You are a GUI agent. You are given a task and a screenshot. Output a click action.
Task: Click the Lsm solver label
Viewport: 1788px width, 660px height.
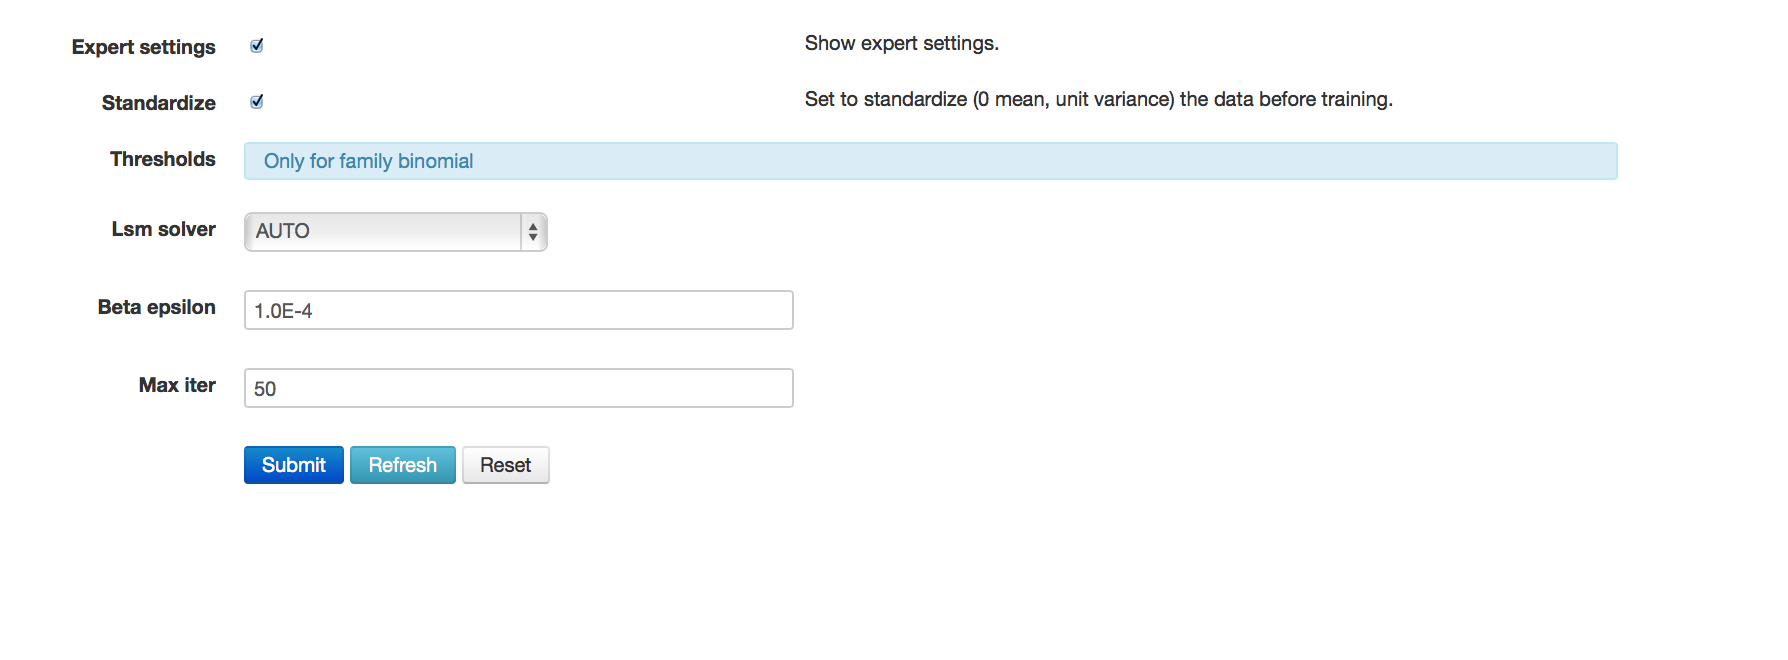[163, 229]
